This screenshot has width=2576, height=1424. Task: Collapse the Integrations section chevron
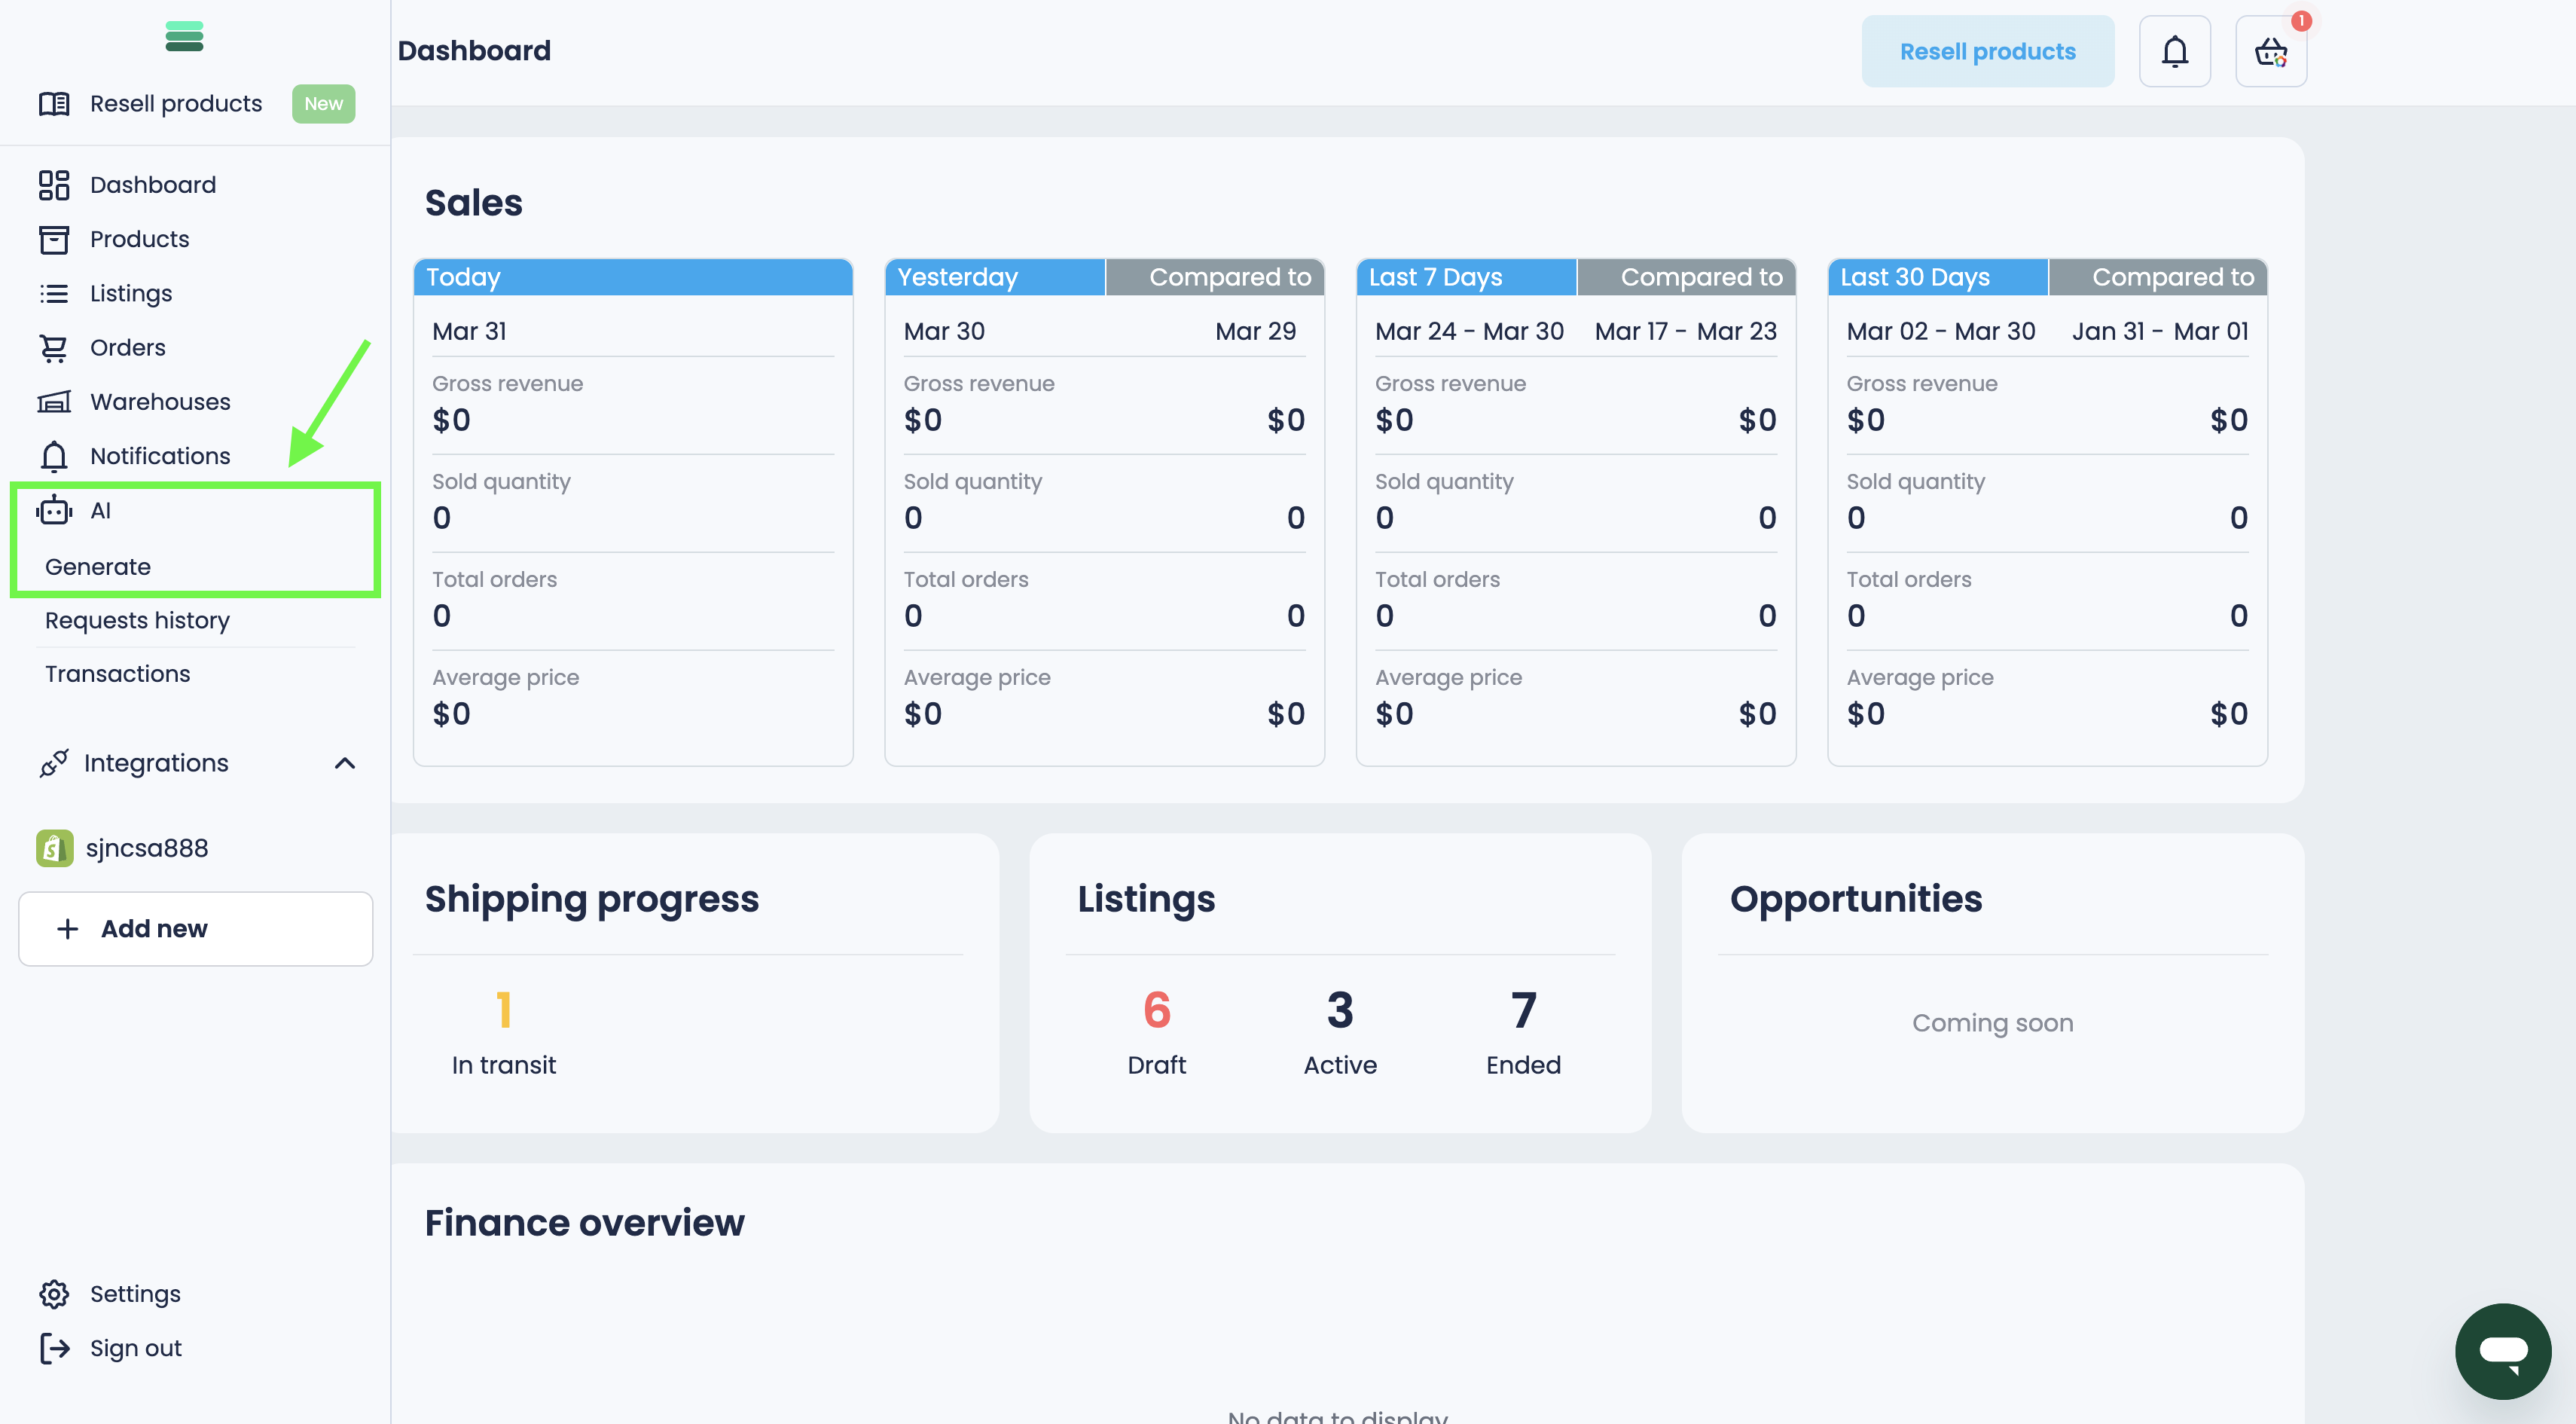coord(345,763)
